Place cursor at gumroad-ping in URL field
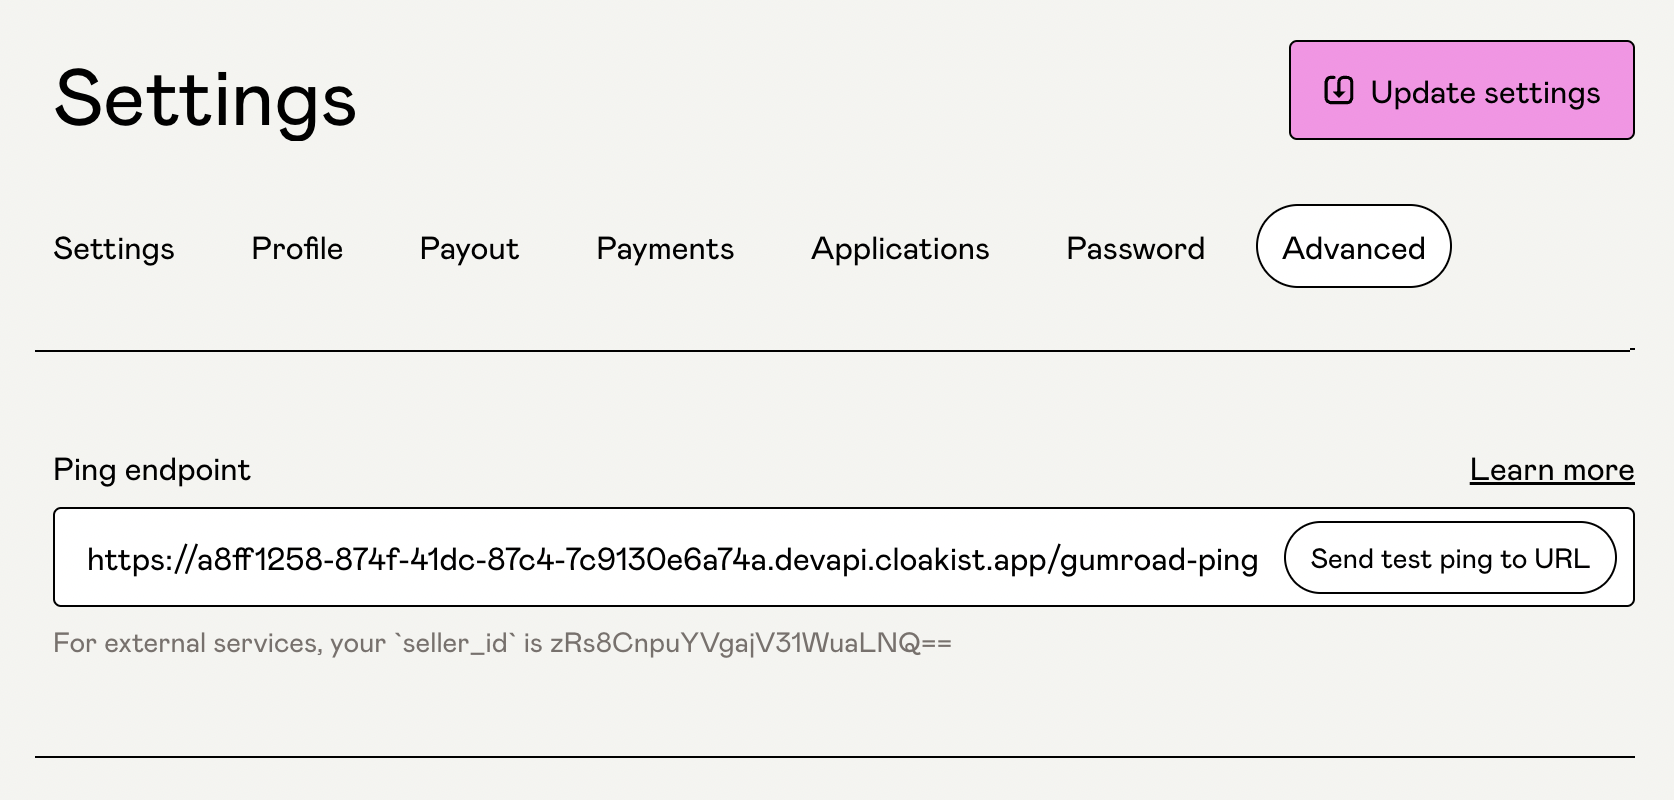 [1159, 560]
